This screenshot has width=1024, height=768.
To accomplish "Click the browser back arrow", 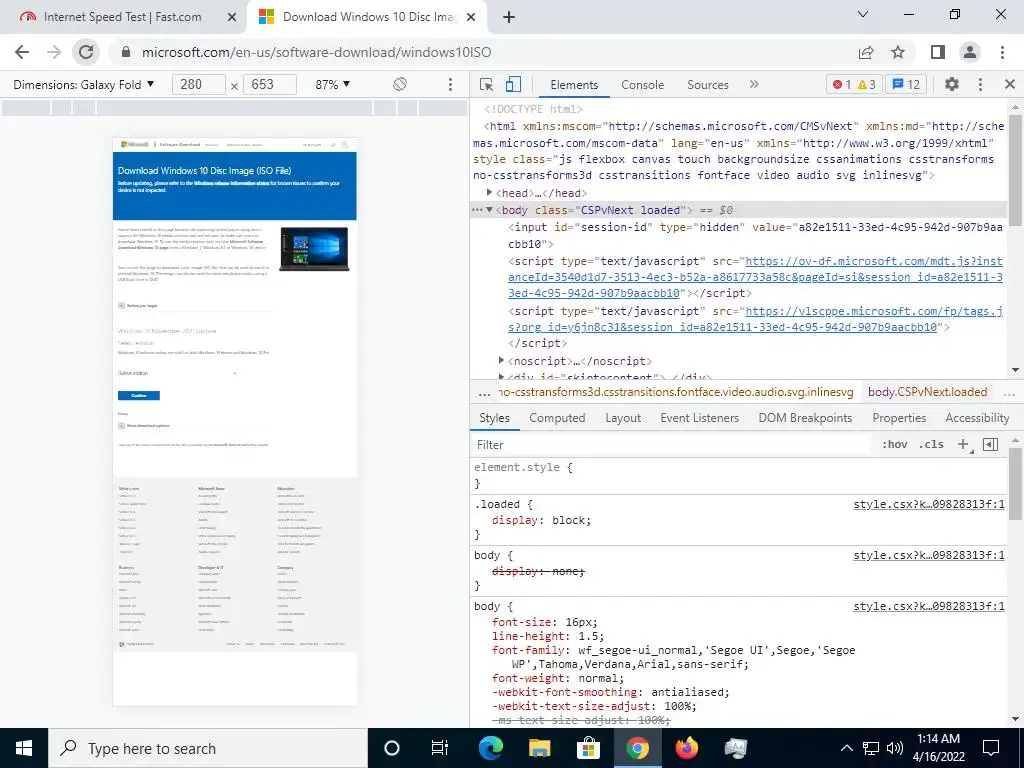I will (22, 52).
